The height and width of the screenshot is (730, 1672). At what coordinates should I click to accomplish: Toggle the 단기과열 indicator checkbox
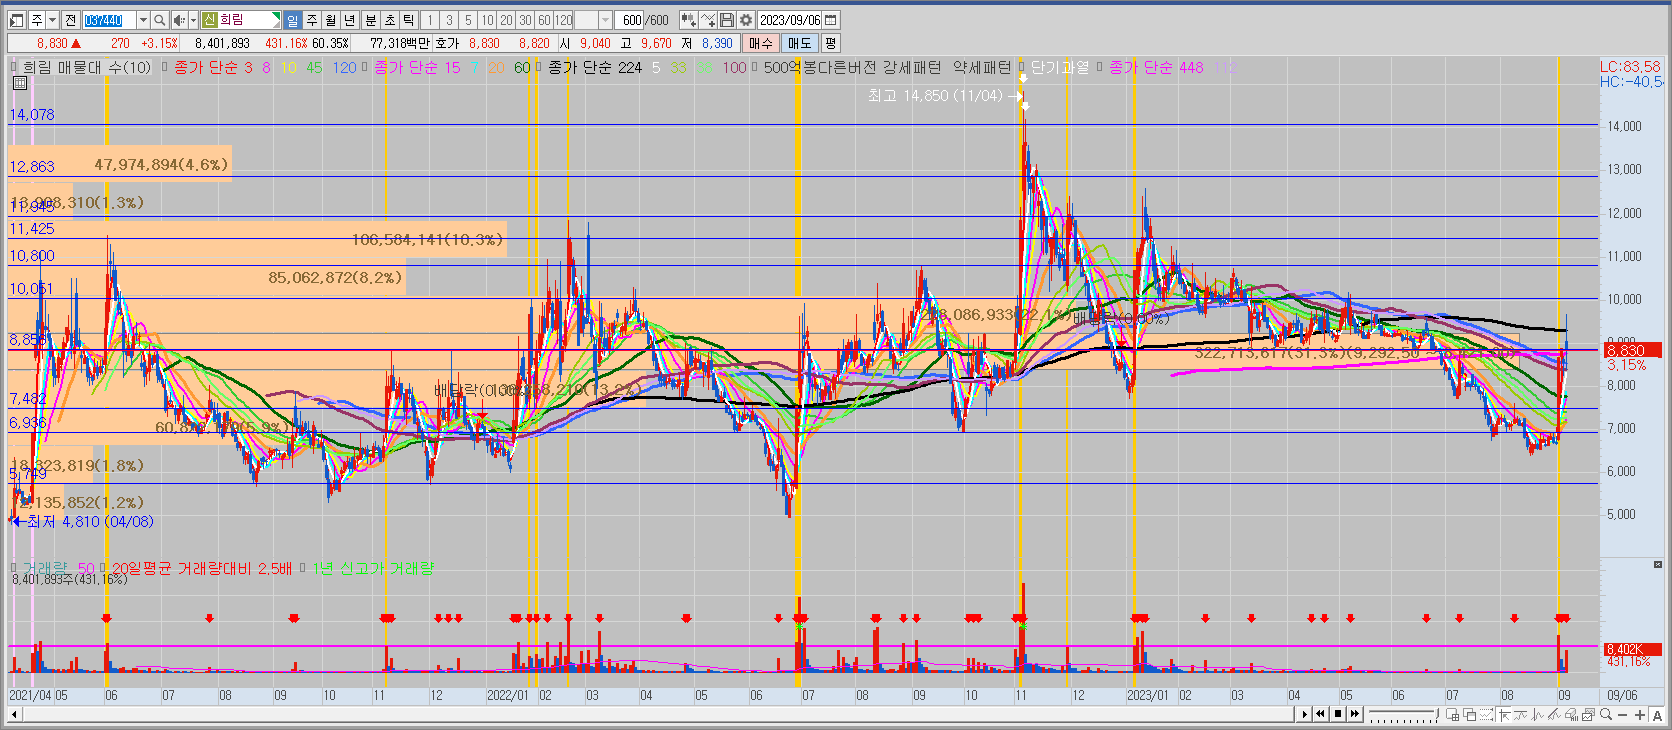click(x=1022, y=67)
